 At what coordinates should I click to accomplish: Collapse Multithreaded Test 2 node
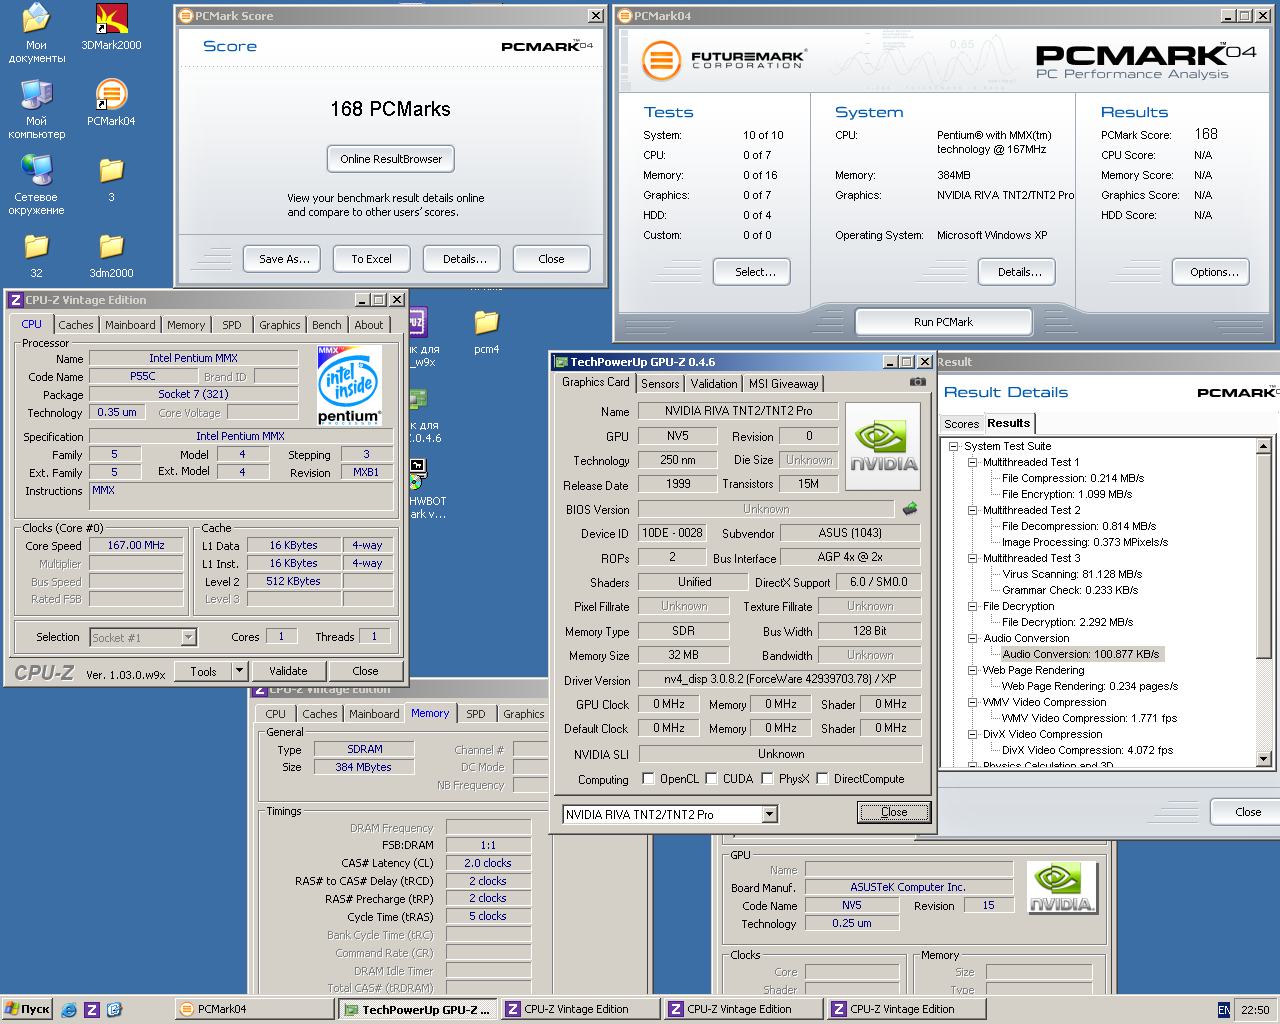pyautogui.click(x=972, y=510)
